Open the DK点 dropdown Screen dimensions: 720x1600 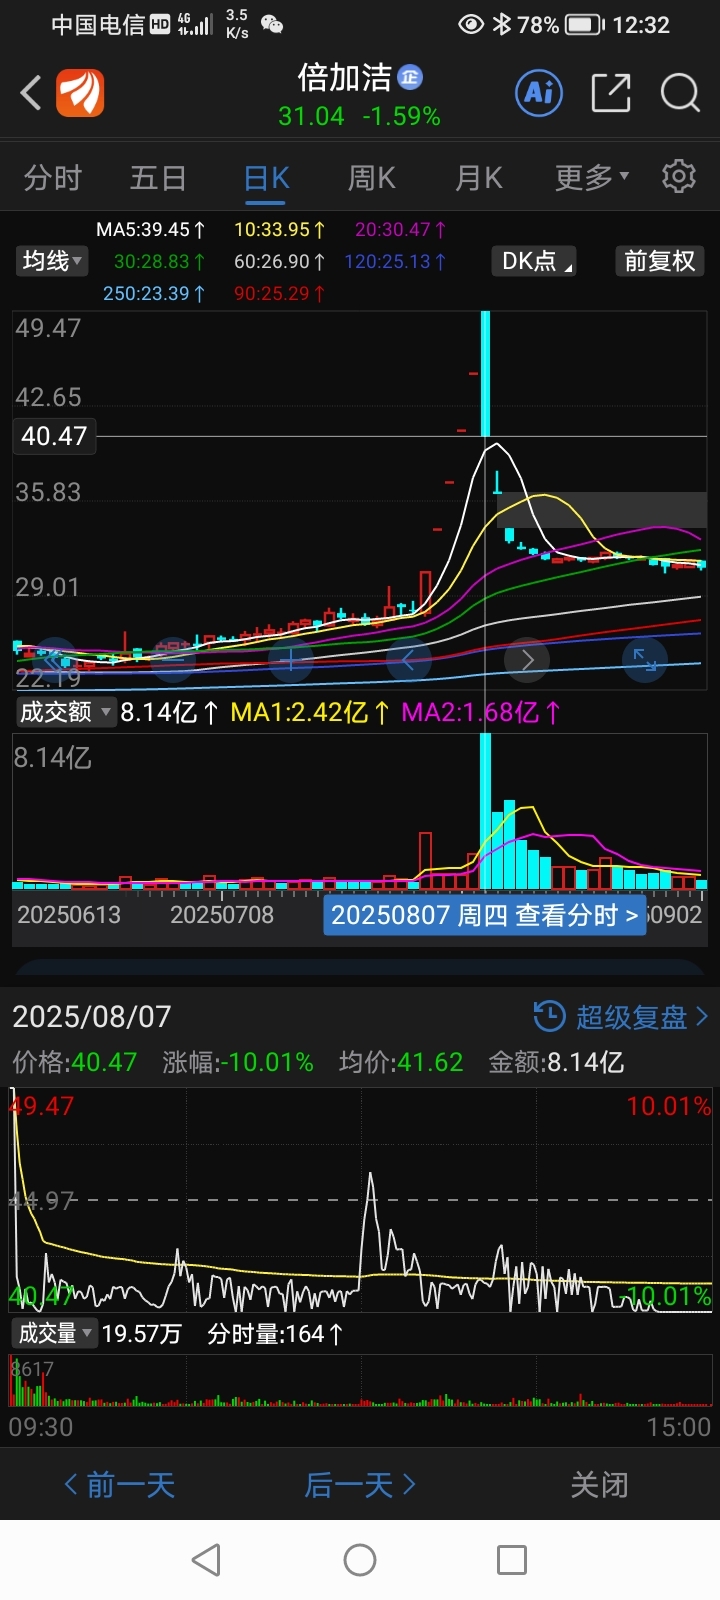click(x=535, y=261)
